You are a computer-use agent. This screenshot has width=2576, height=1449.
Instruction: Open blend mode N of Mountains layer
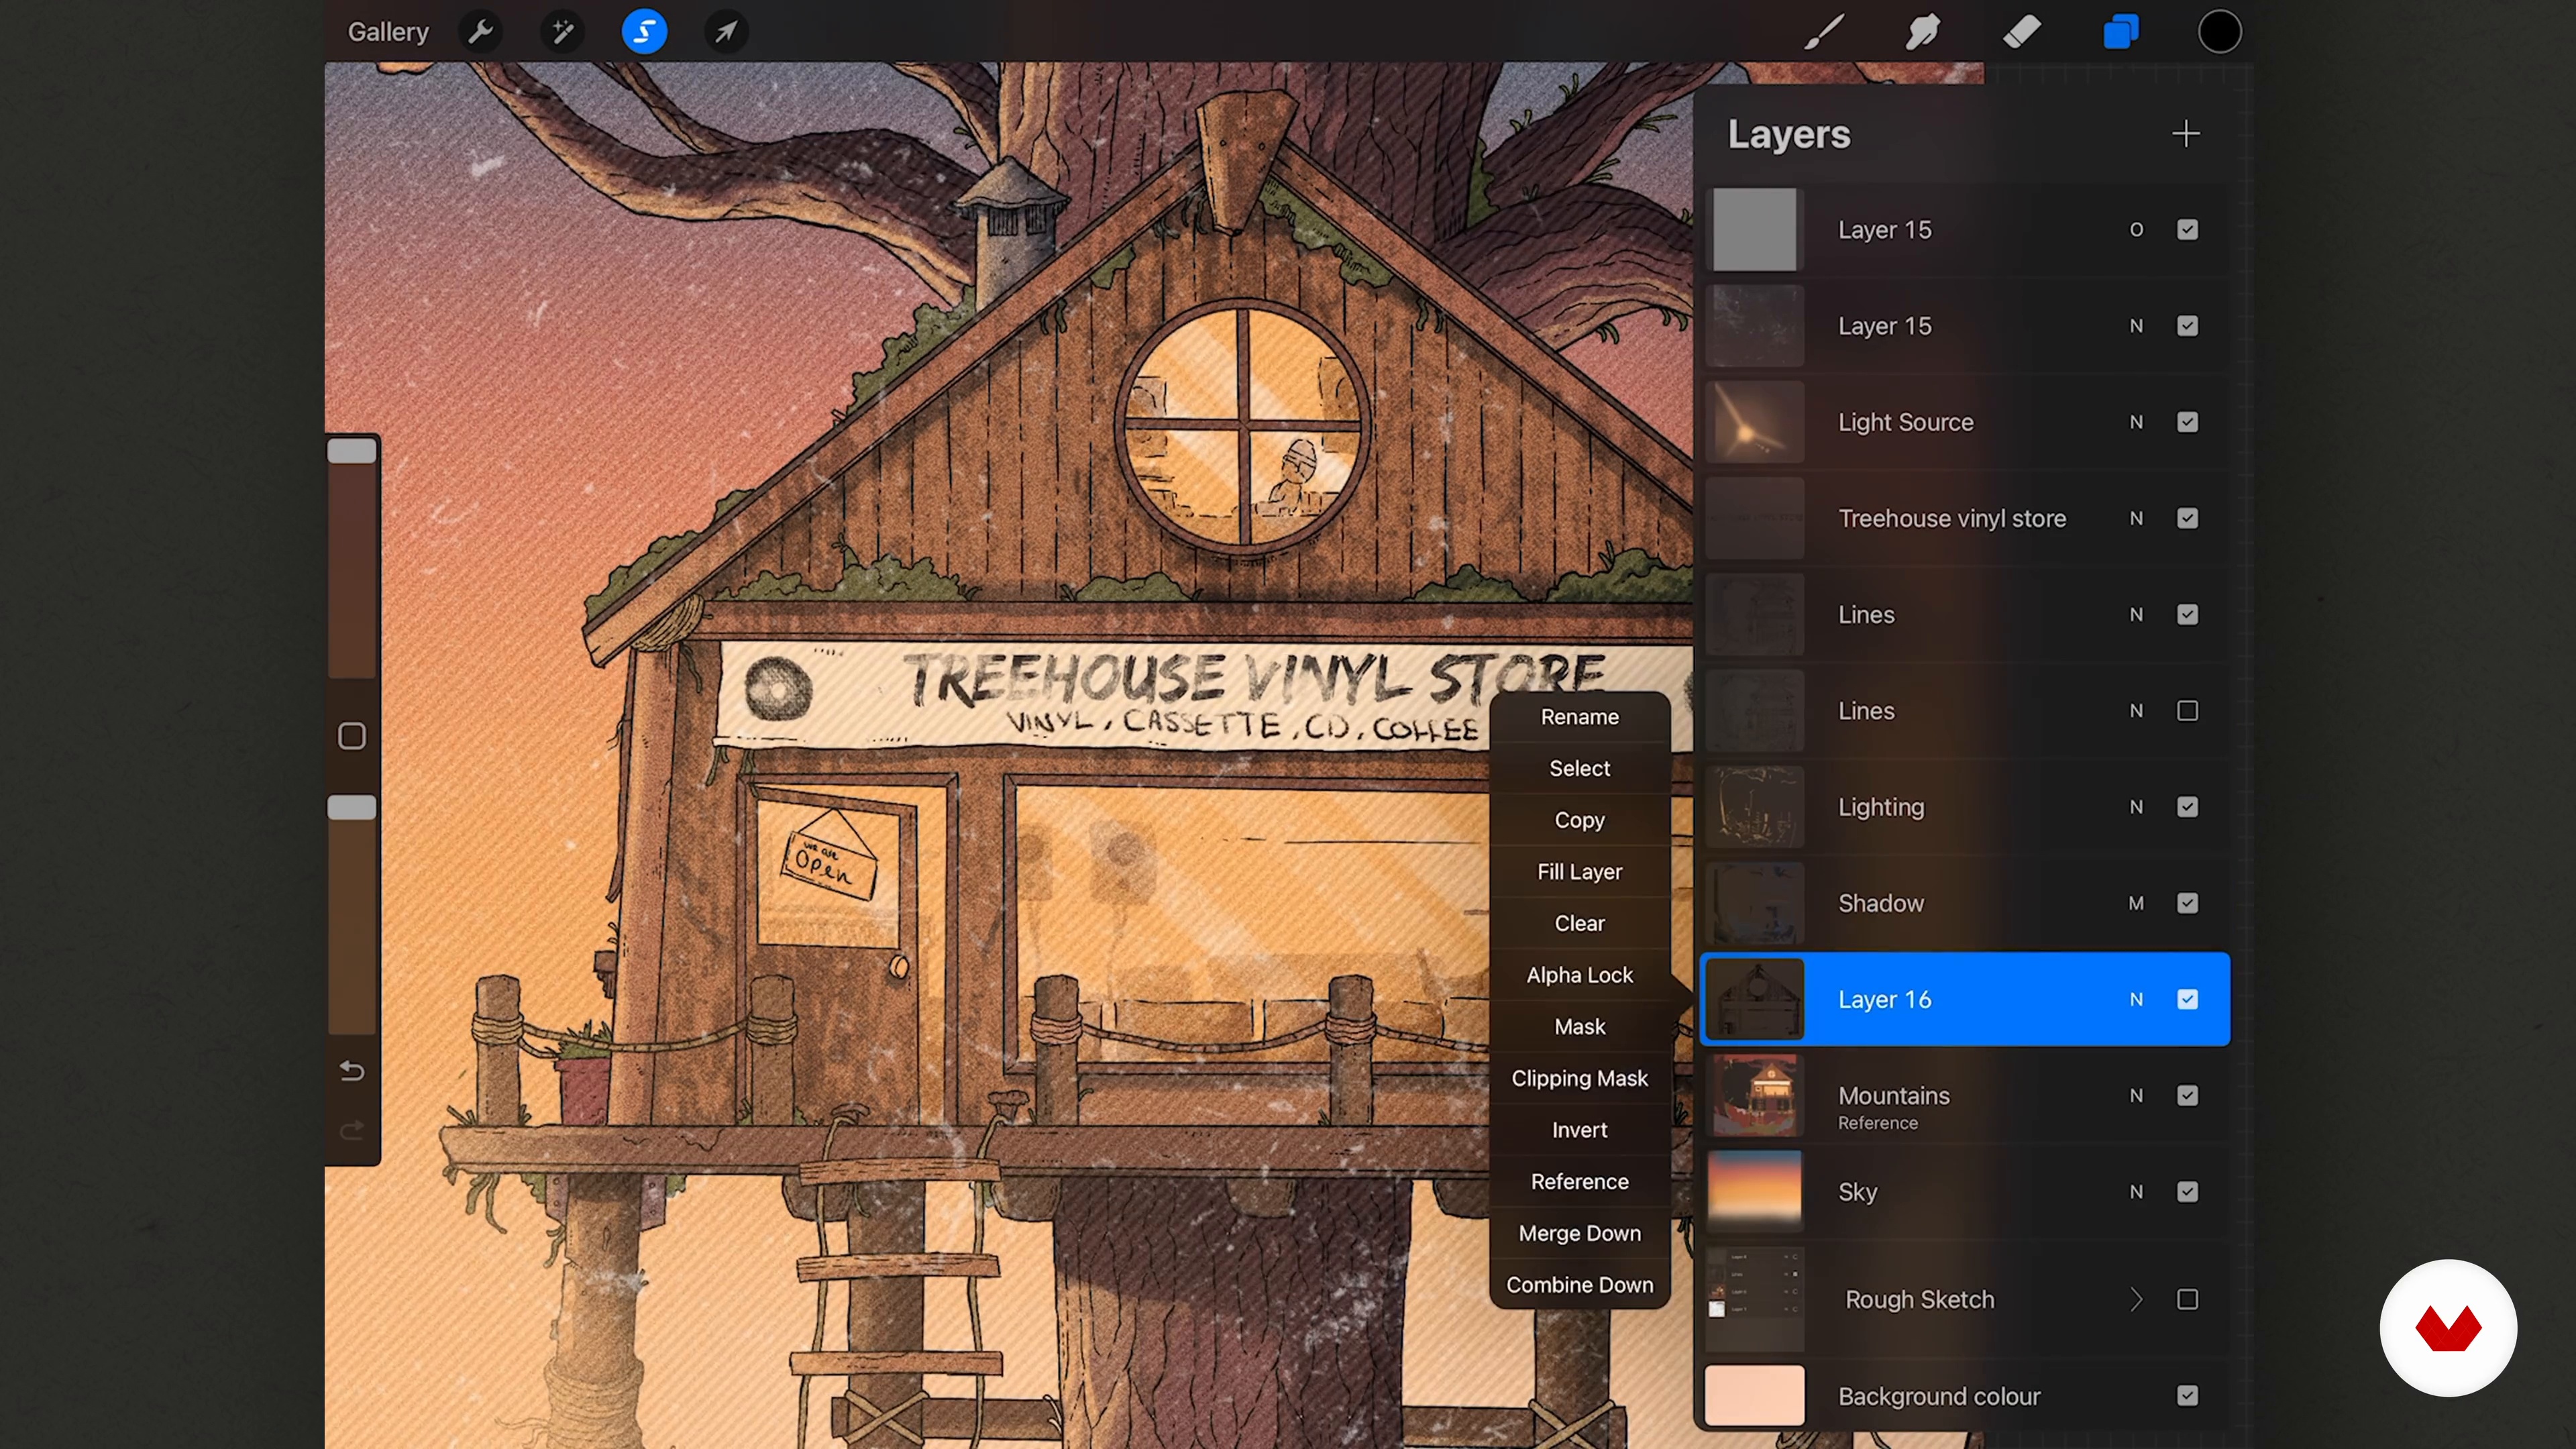[2136, 1096]
